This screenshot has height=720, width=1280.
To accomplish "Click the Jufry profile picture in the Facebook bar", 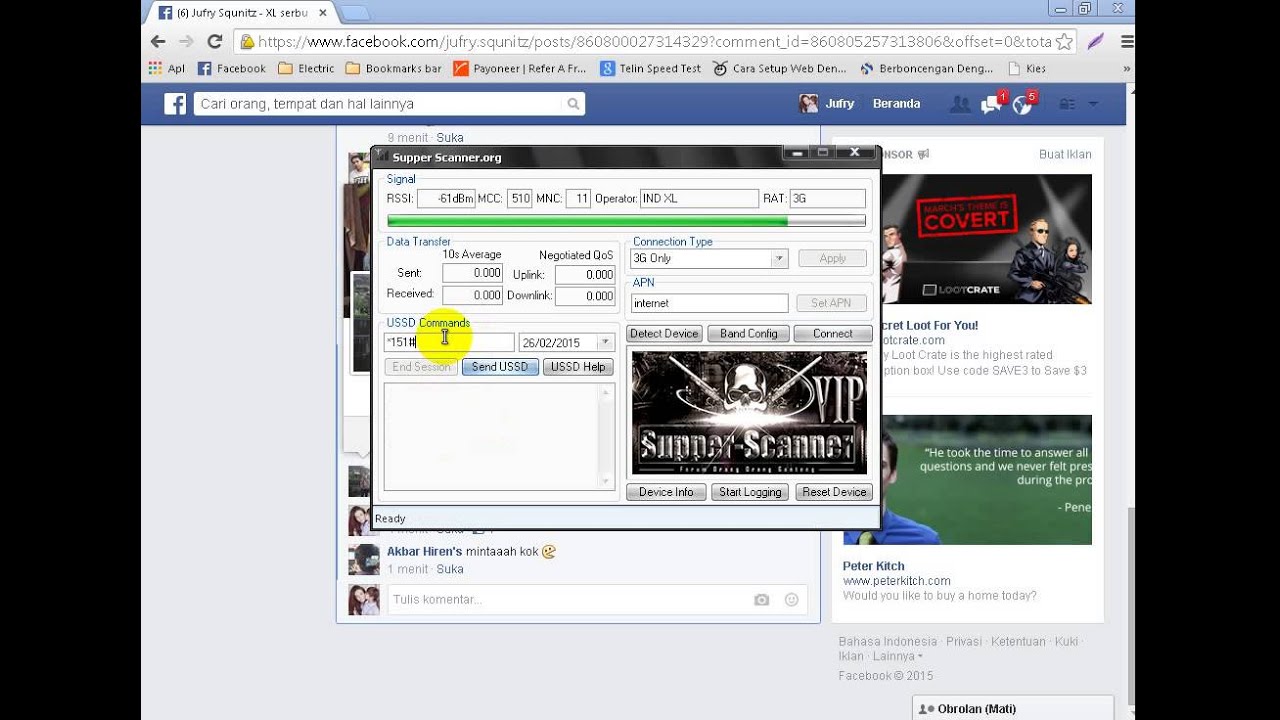I will pyautogui.click(x=809, y=104).
